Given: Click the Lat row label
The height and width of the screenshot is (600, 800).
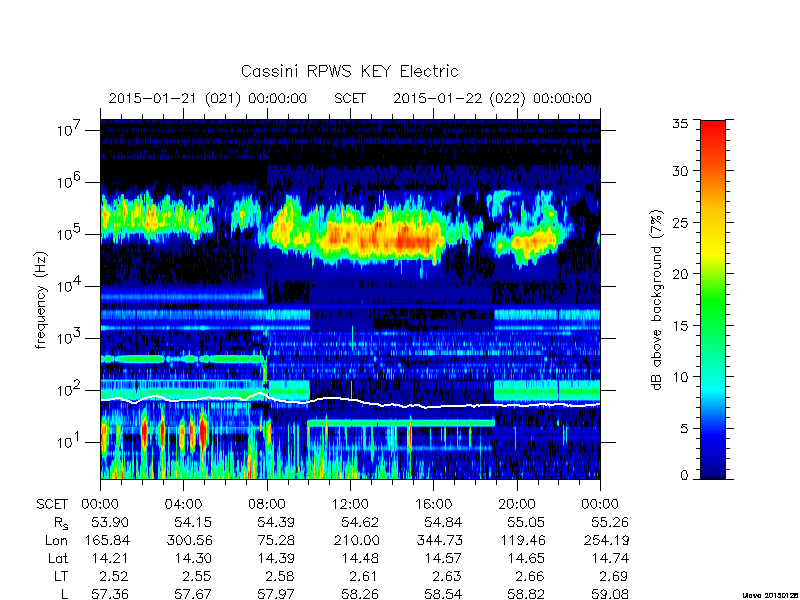Looking at the screenshot, I should click(x=58, y=558).
